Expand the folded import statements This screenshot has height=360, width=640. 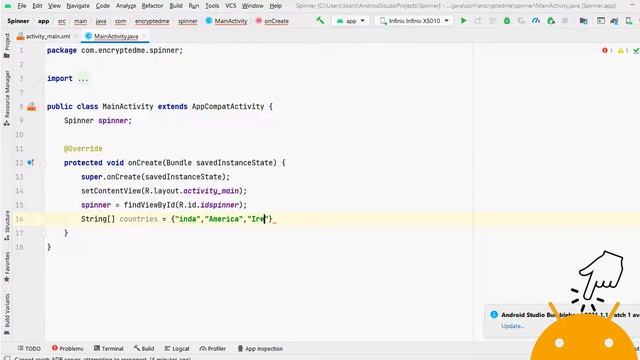tap(83, 78)
